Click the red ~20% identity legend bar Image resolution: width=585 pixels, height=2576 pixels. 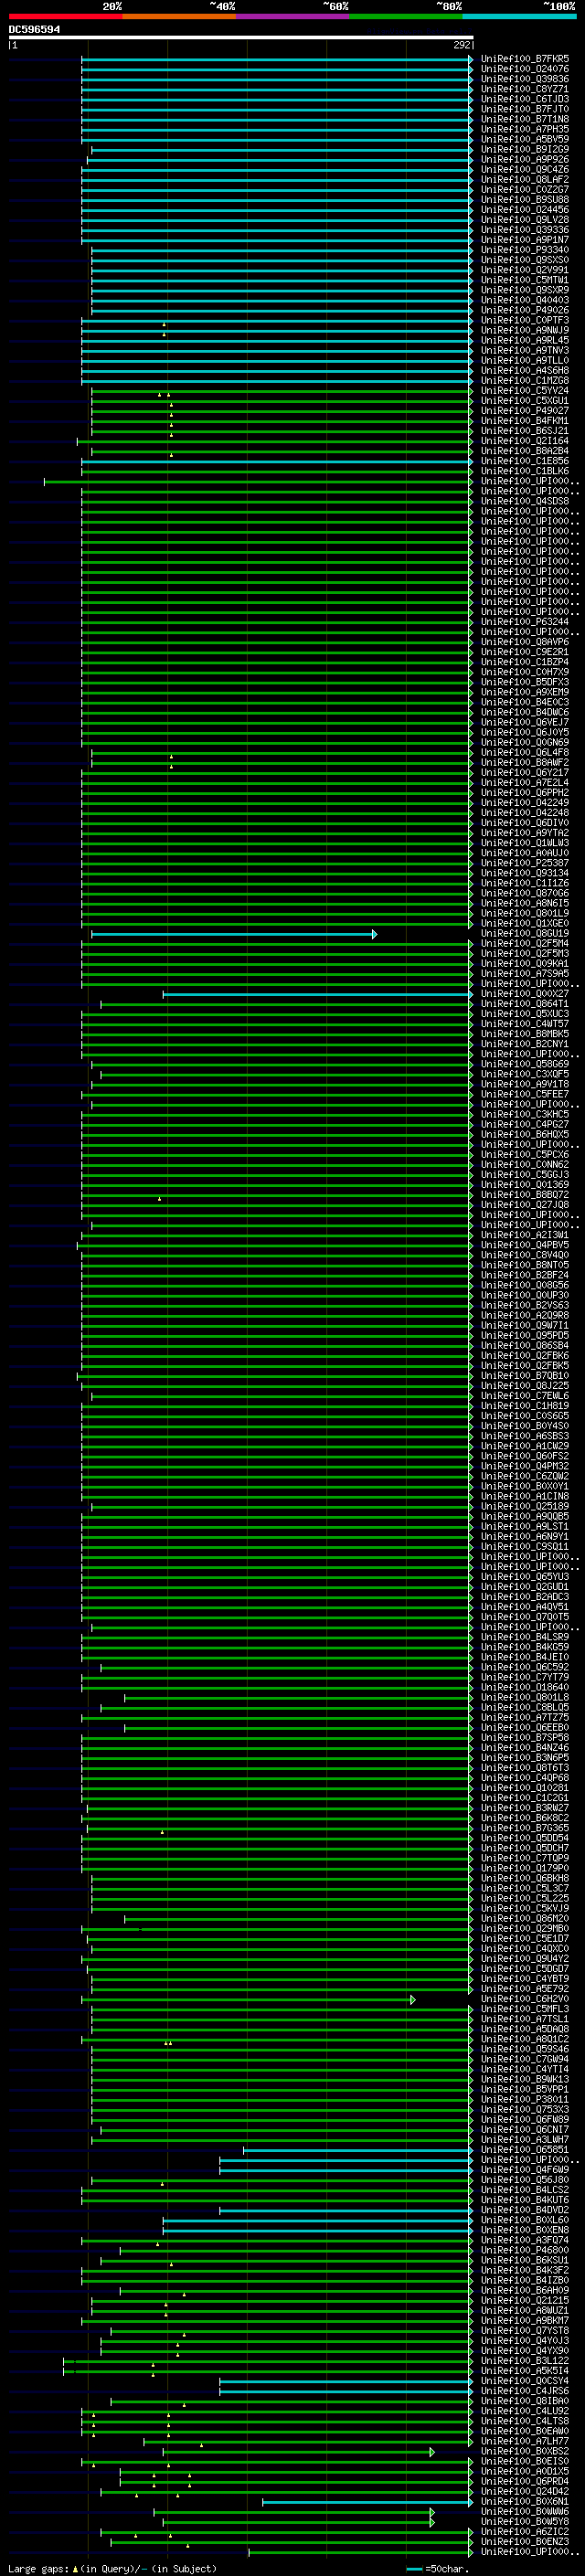coord(66,16)
